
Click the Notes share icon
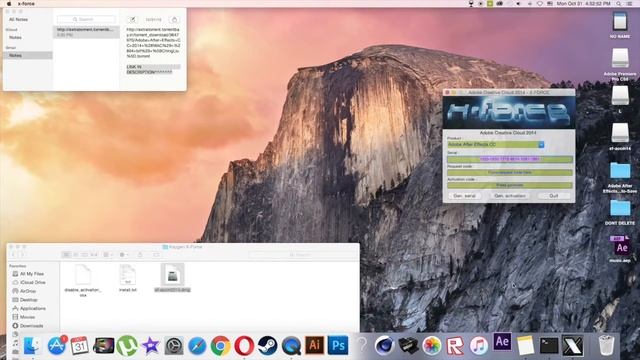point(175,19)
